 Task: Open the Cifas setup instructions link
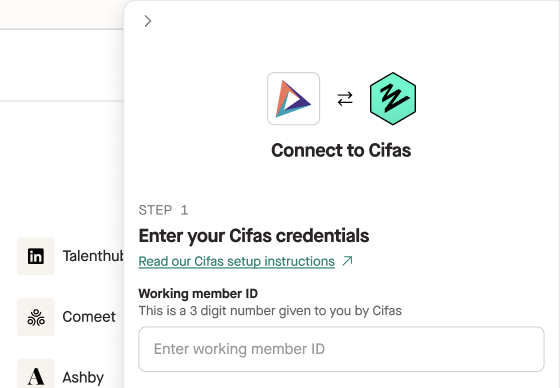click(x=236, y=261)
